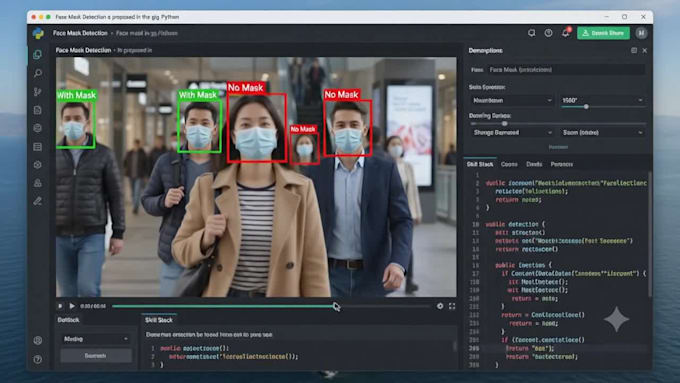Click the 0:00 / 00:06 time readout
Screen dimensions: 680x383
click(93, 306)
